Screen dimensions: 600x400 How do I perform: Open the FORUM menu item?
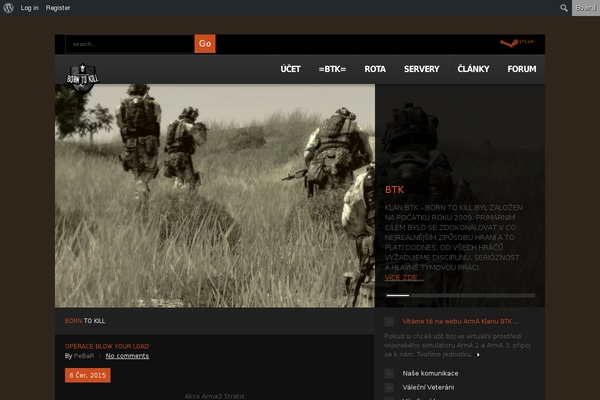pos(522,69)
